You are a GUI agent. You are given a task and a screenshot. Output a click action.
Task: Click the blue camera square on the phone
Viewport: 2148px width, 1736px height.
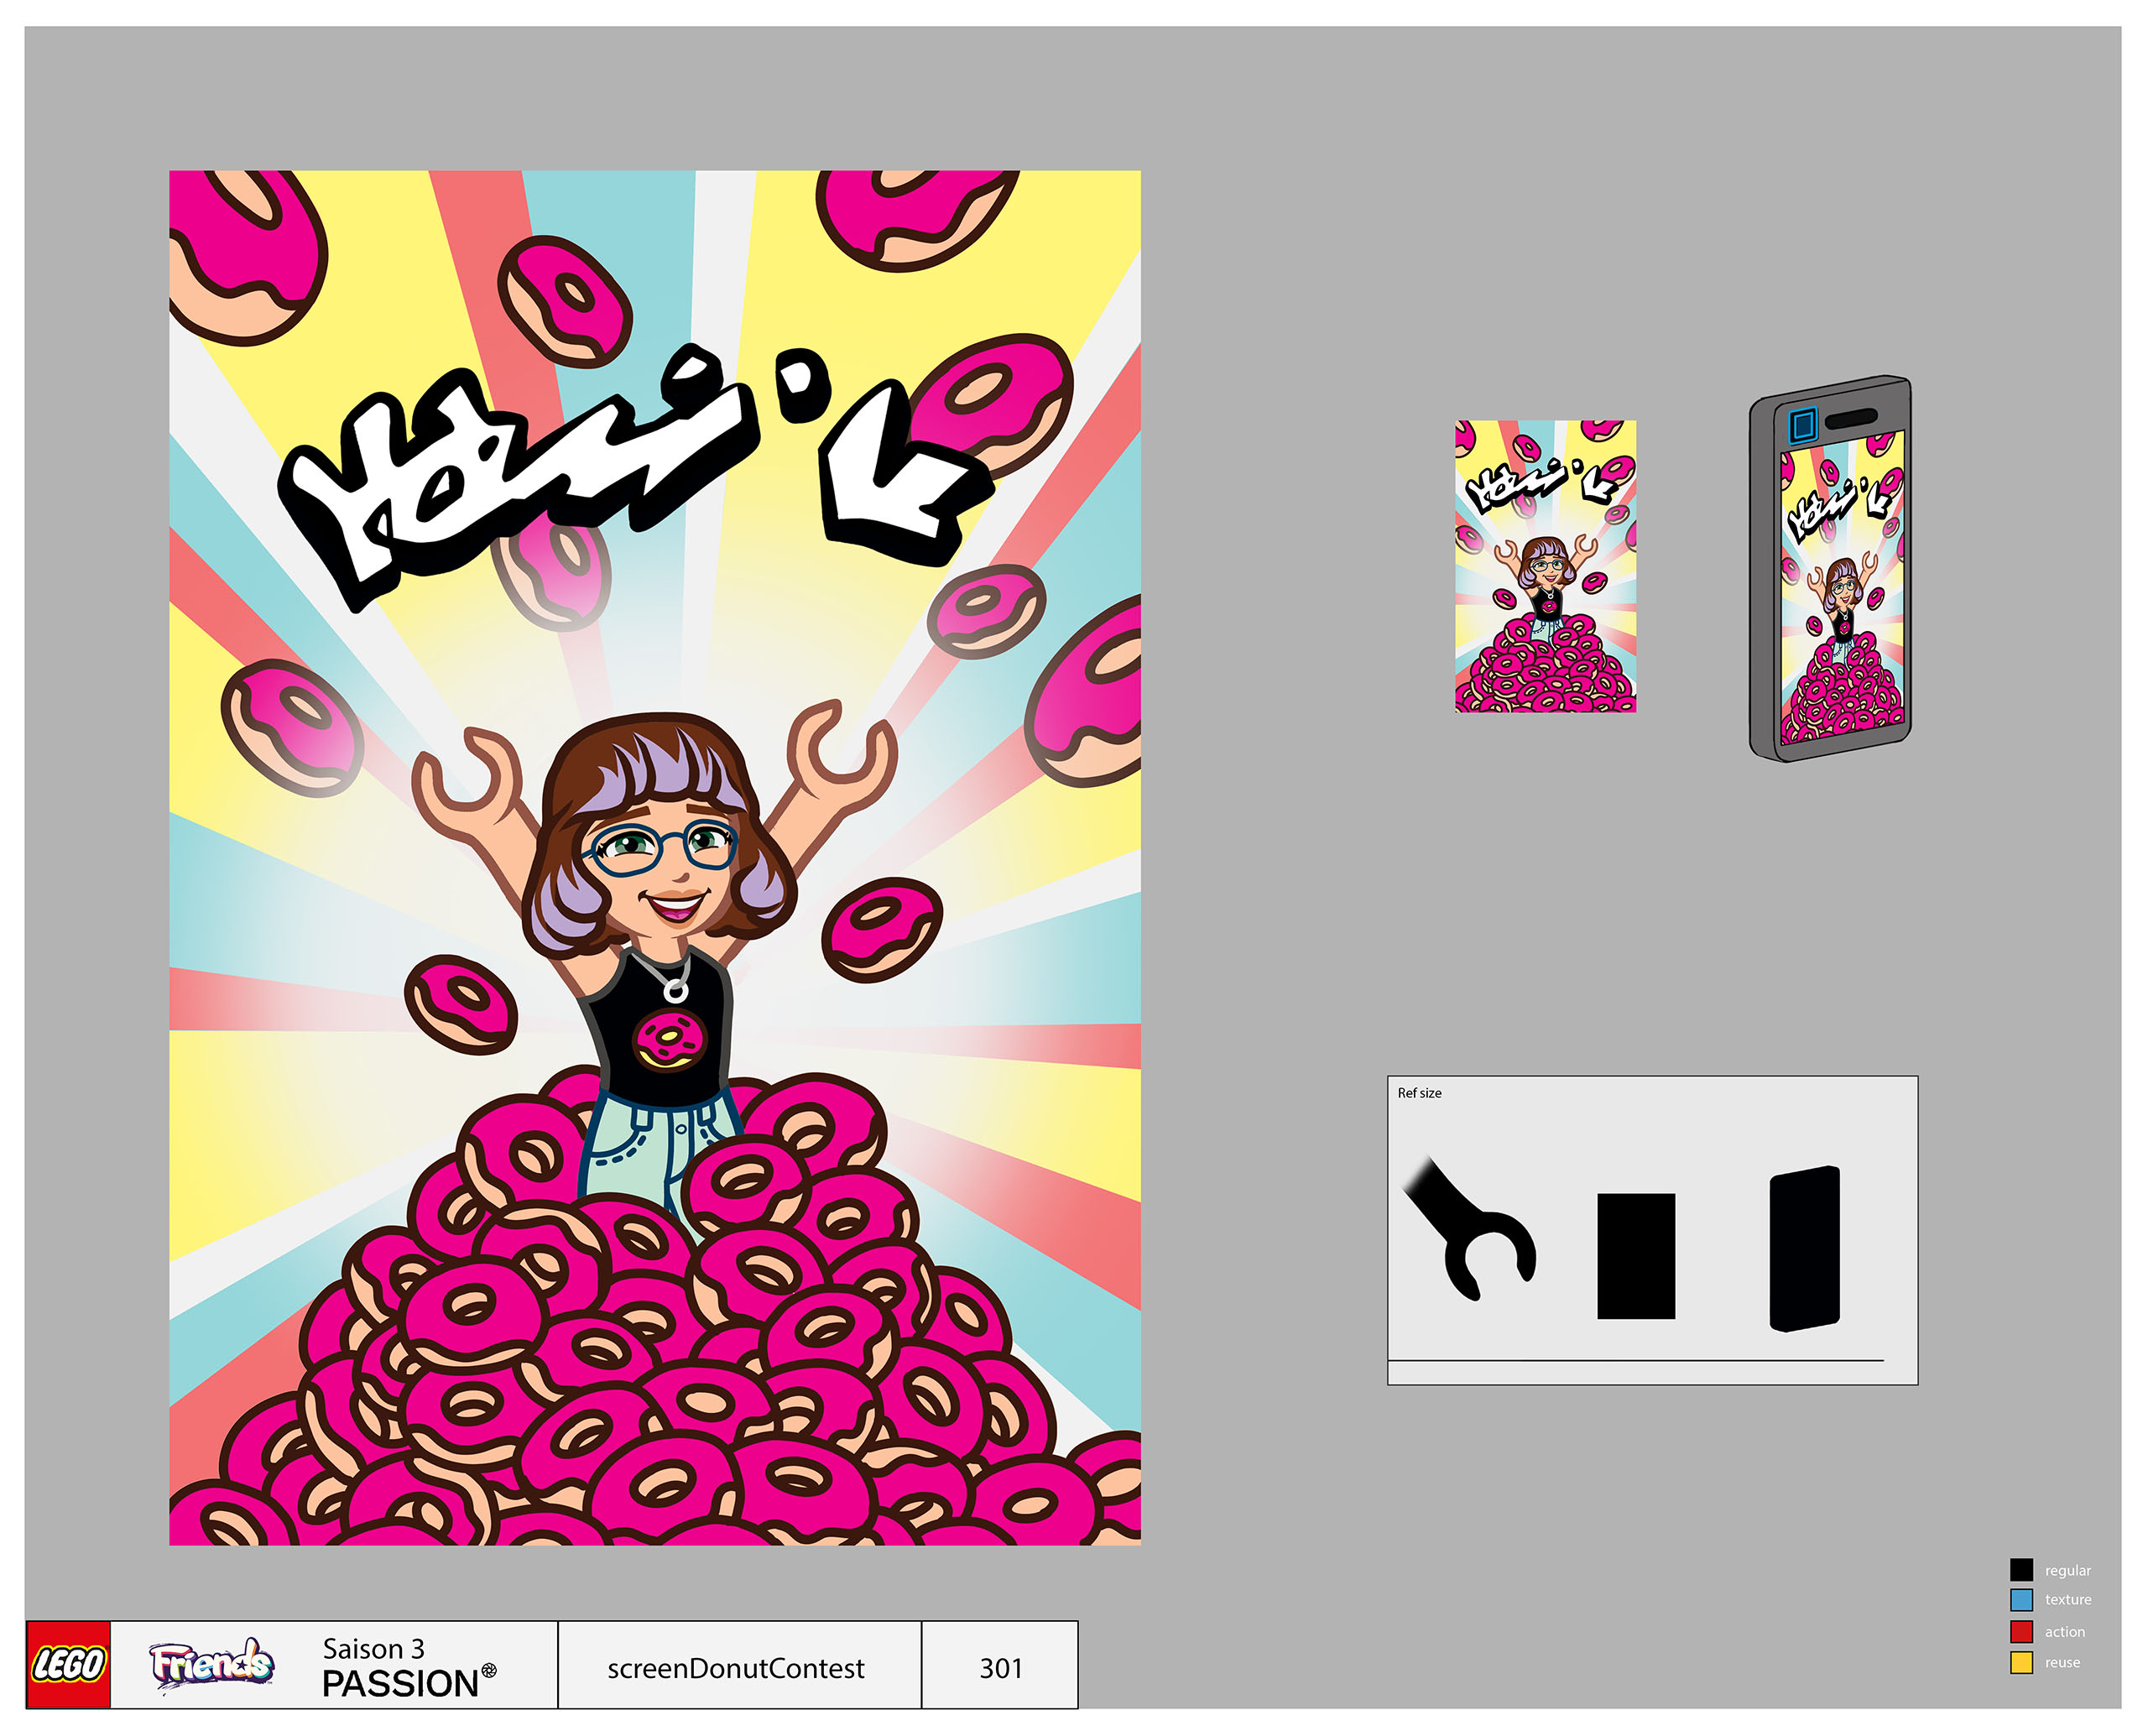pos(1802,425)
